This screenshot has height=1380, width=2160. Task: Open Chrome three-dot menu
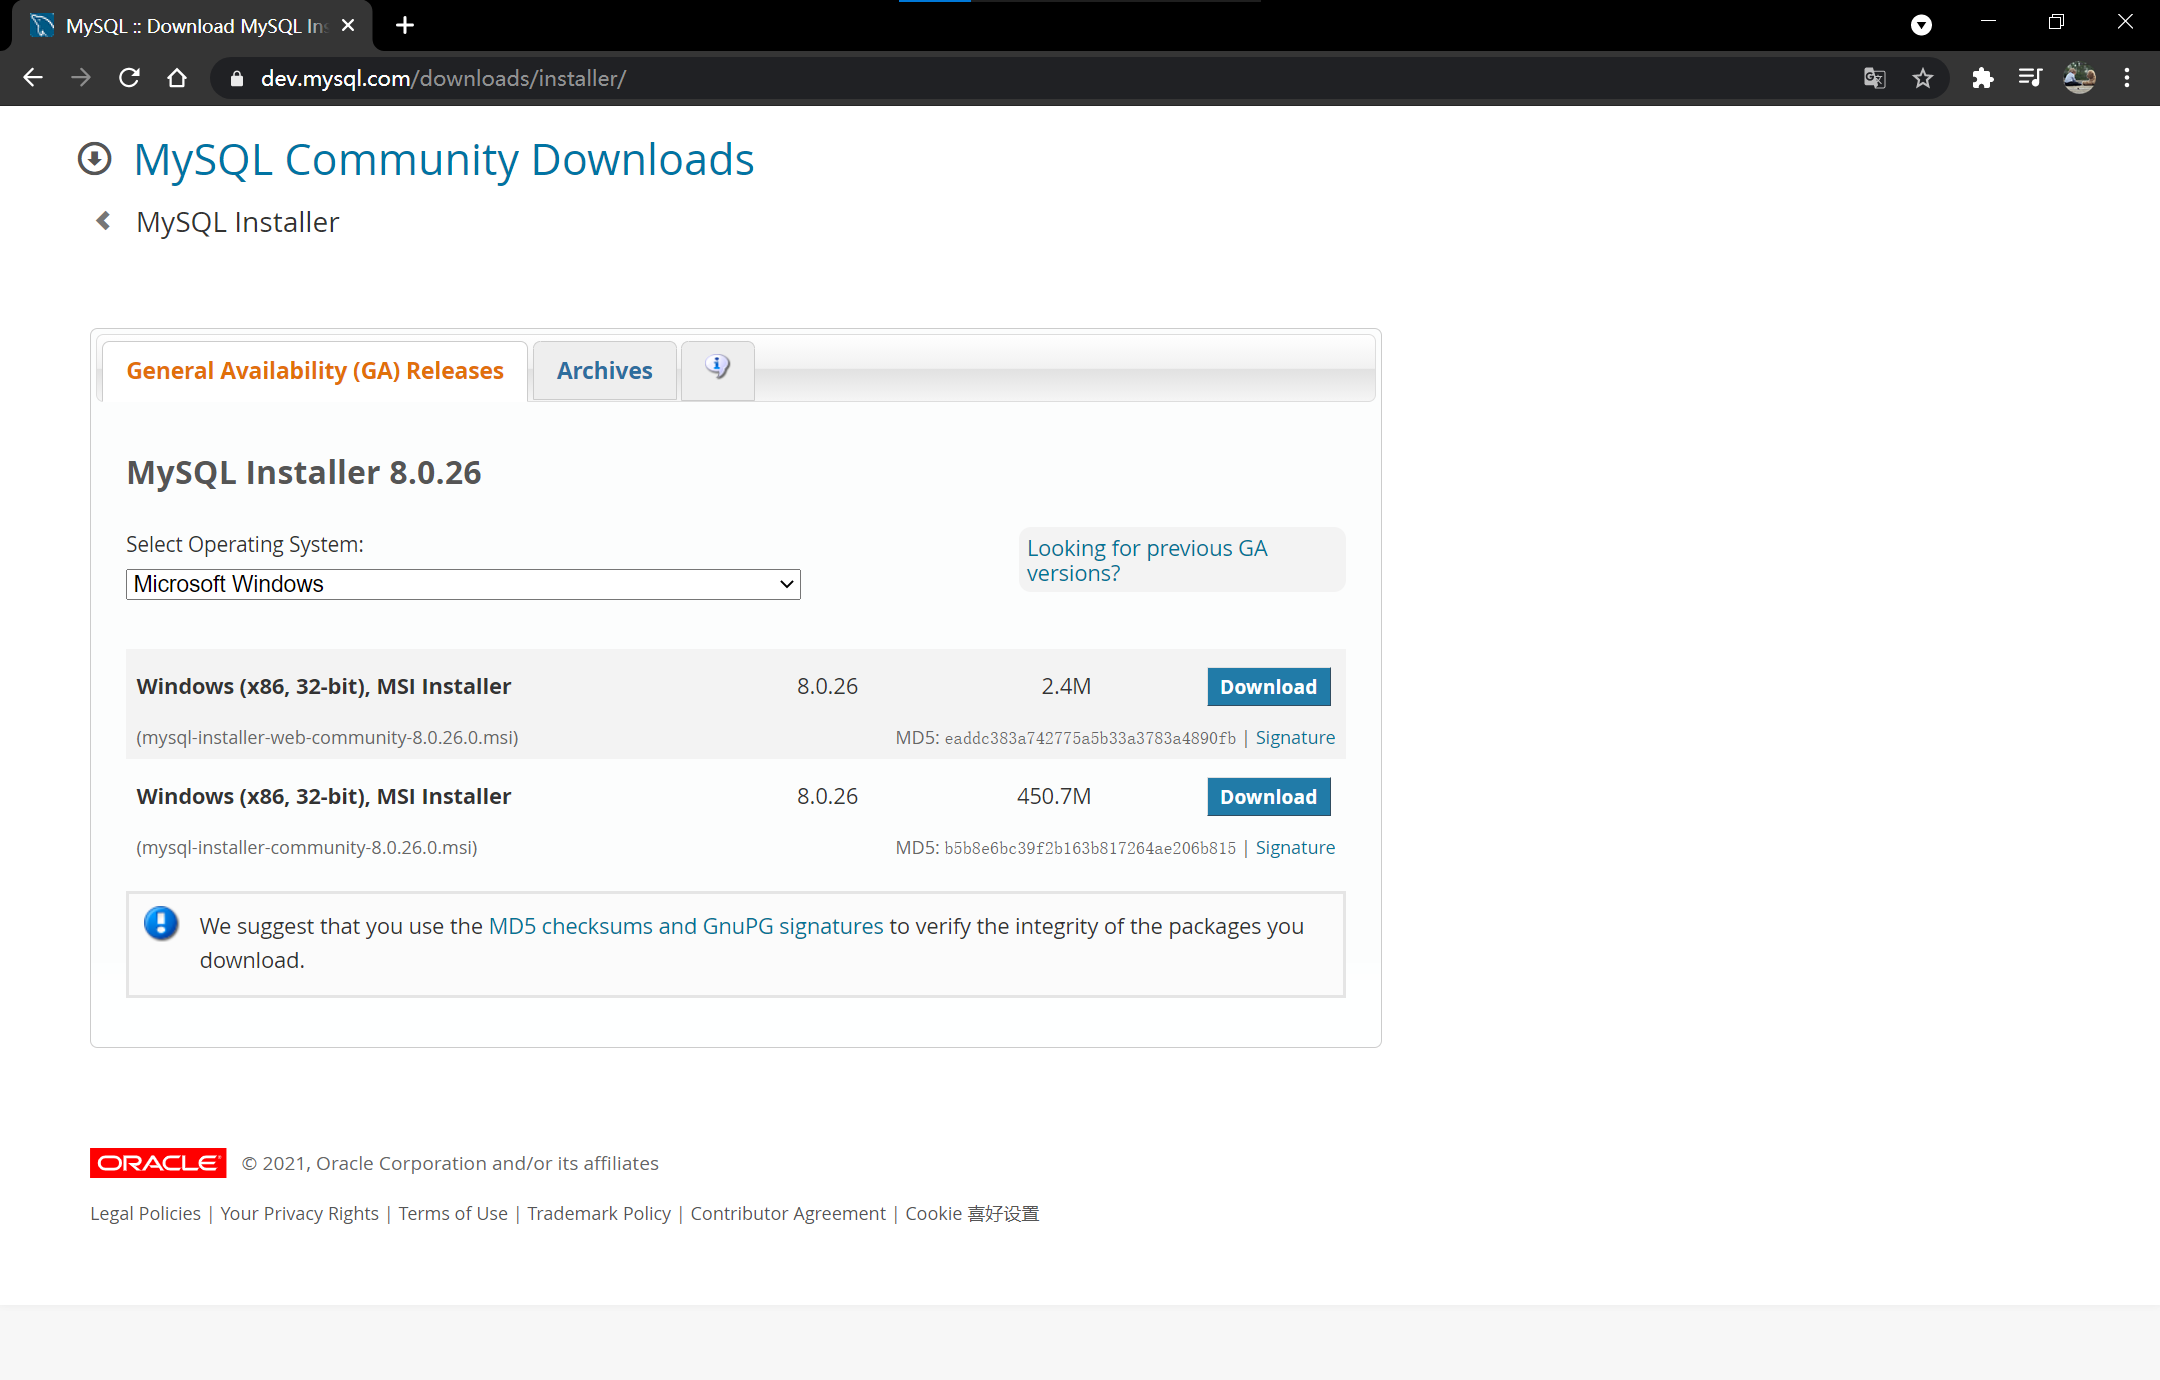pos(2127,78)
